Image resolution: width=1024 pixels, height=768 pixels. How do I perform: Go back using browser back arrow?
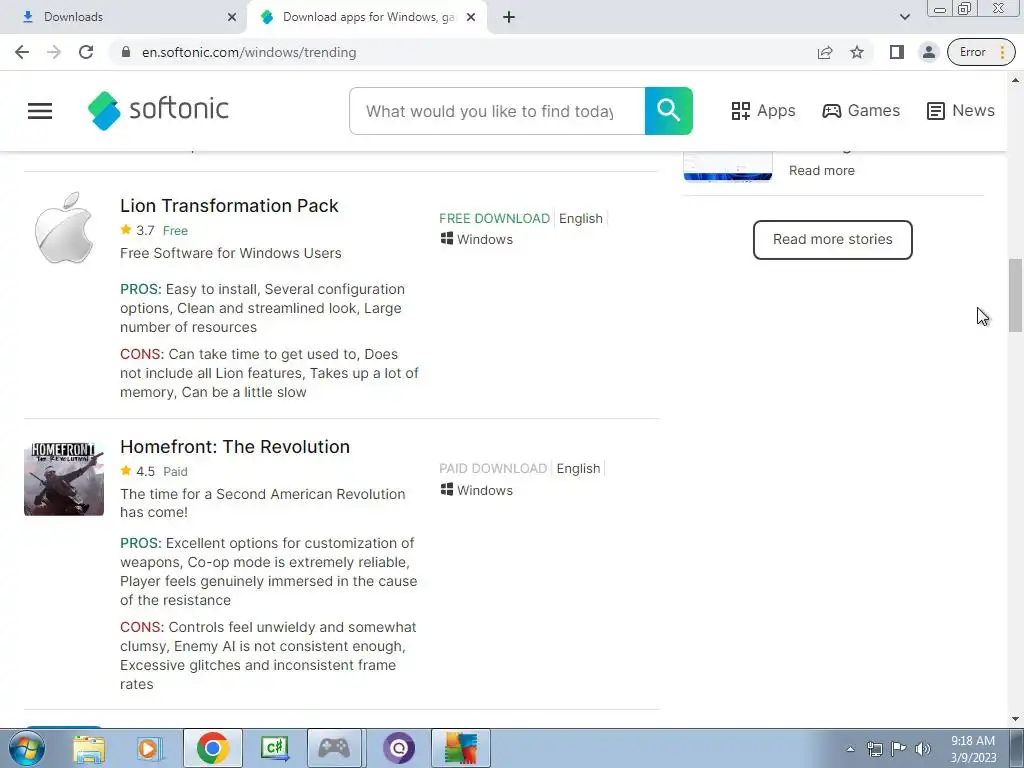pos(22,52)
